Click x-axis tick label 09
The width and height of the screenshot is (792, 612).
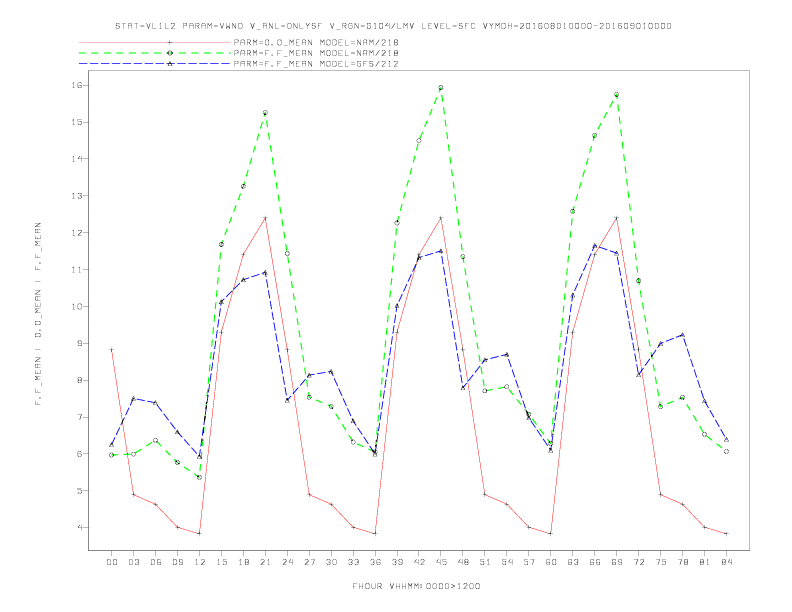click(177, 562)
